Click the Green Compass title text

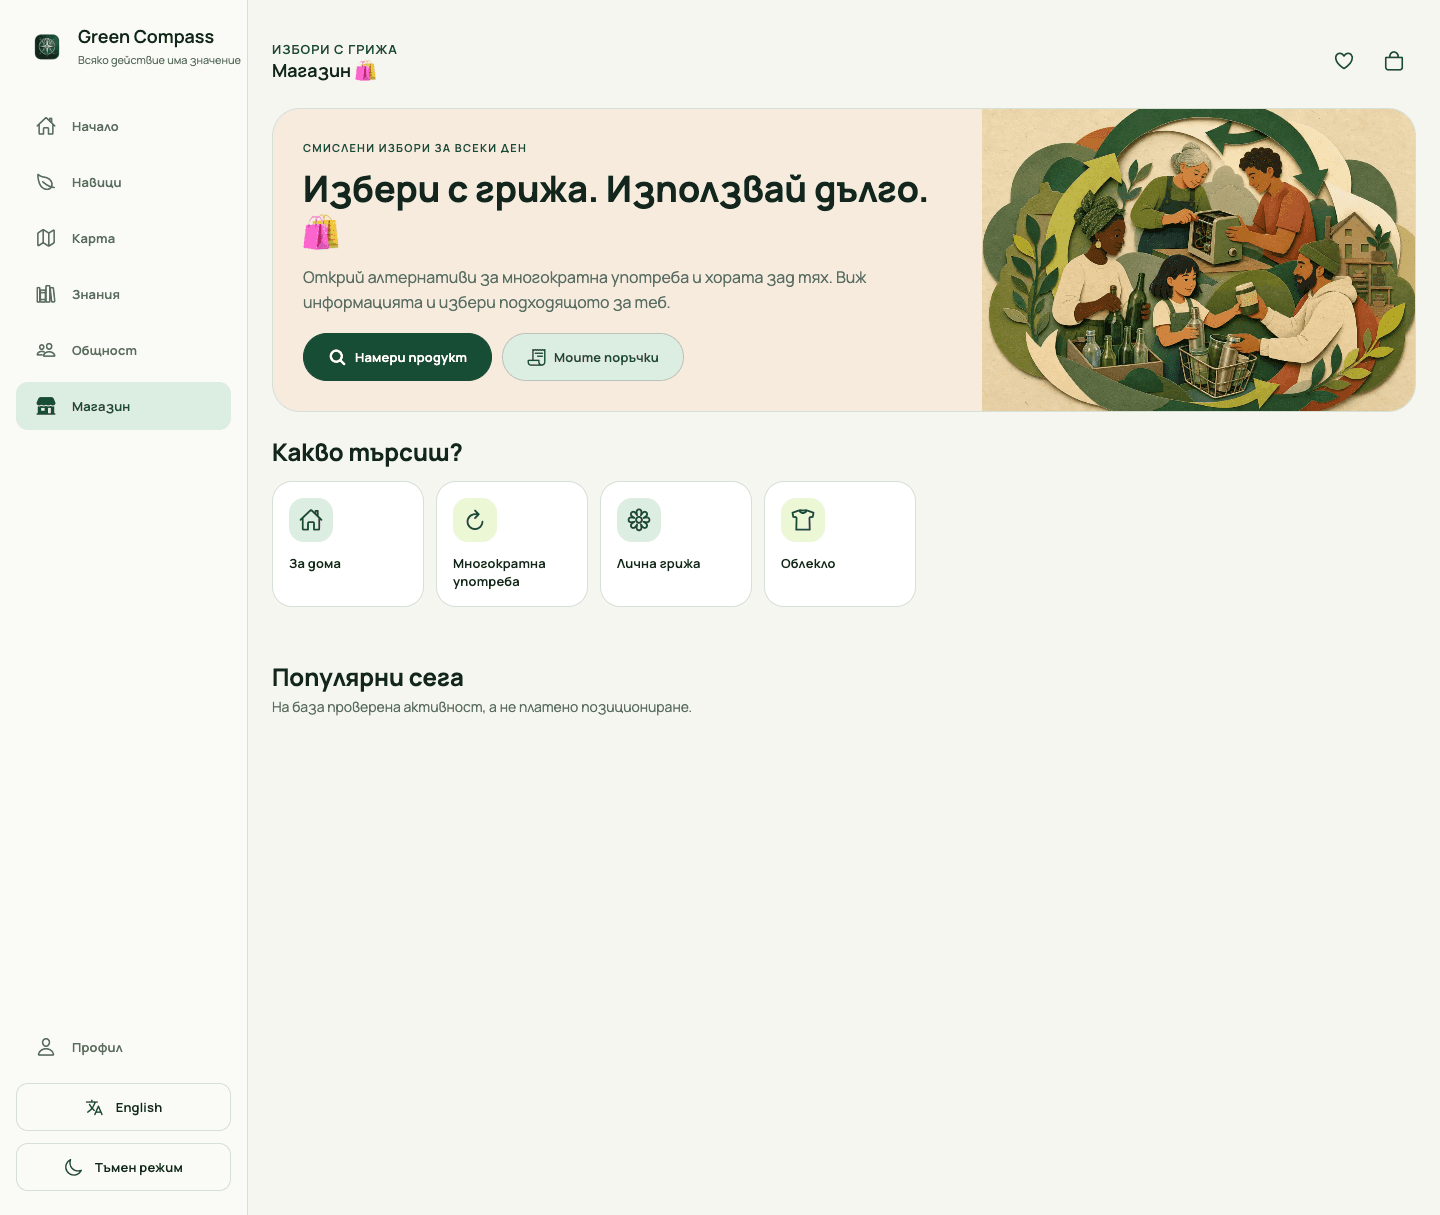[x=146, y=37]
